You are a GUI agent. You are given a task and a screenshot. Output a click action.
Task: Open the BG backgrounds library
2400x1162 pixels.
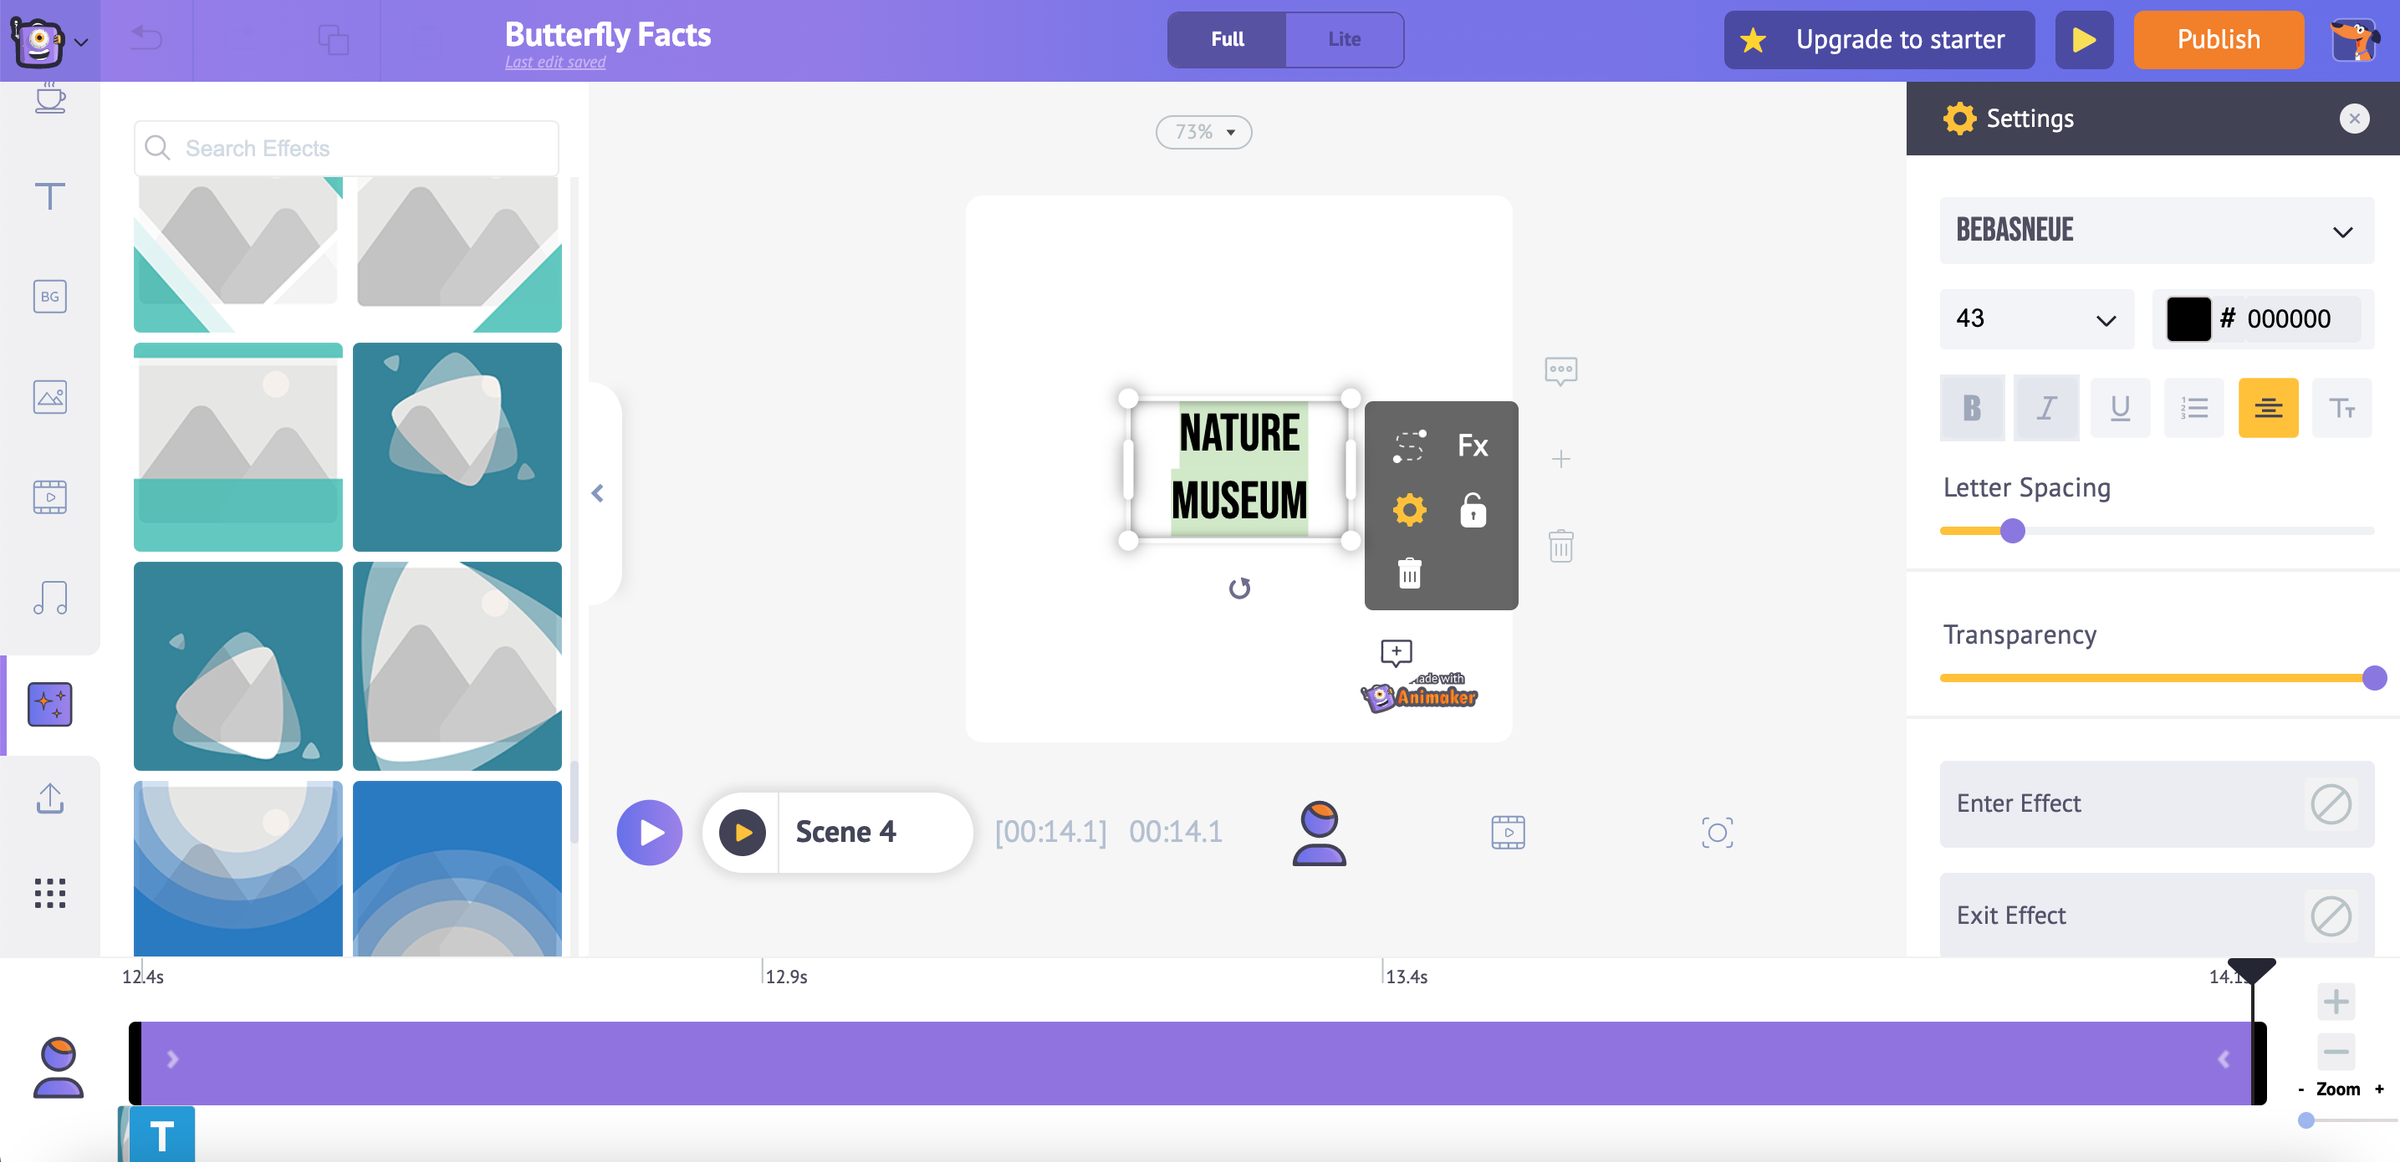(x=50, y=296)
